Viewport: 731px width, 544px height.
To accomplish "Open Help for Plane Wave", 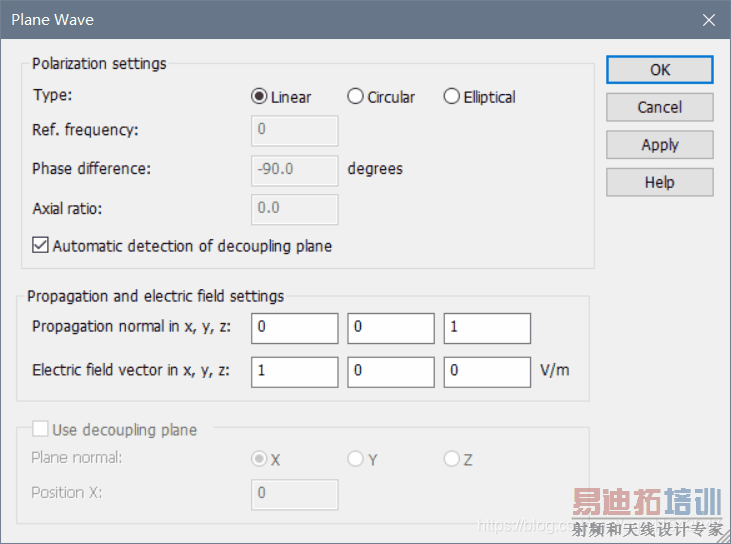I will coord(659,182).
